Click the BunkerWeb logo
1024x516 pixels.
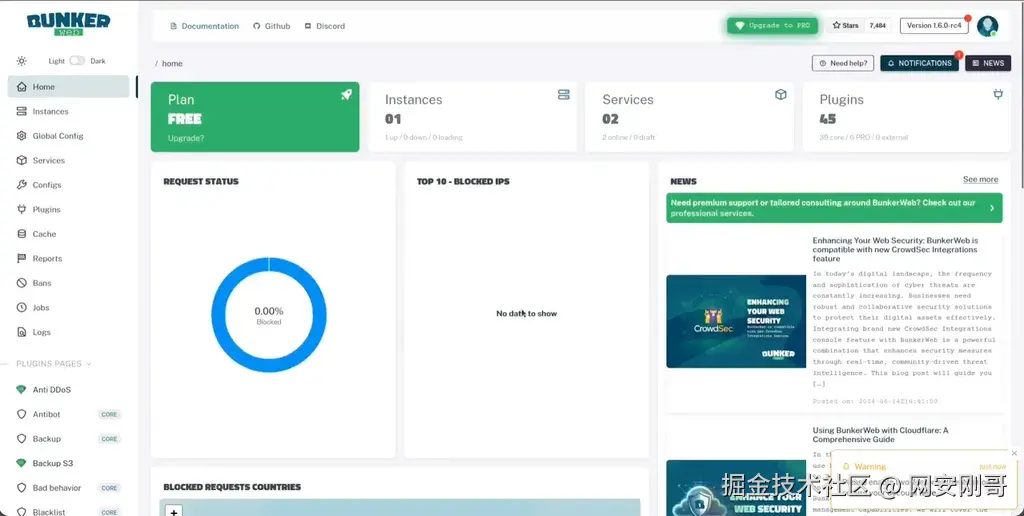tap(69, 25)
